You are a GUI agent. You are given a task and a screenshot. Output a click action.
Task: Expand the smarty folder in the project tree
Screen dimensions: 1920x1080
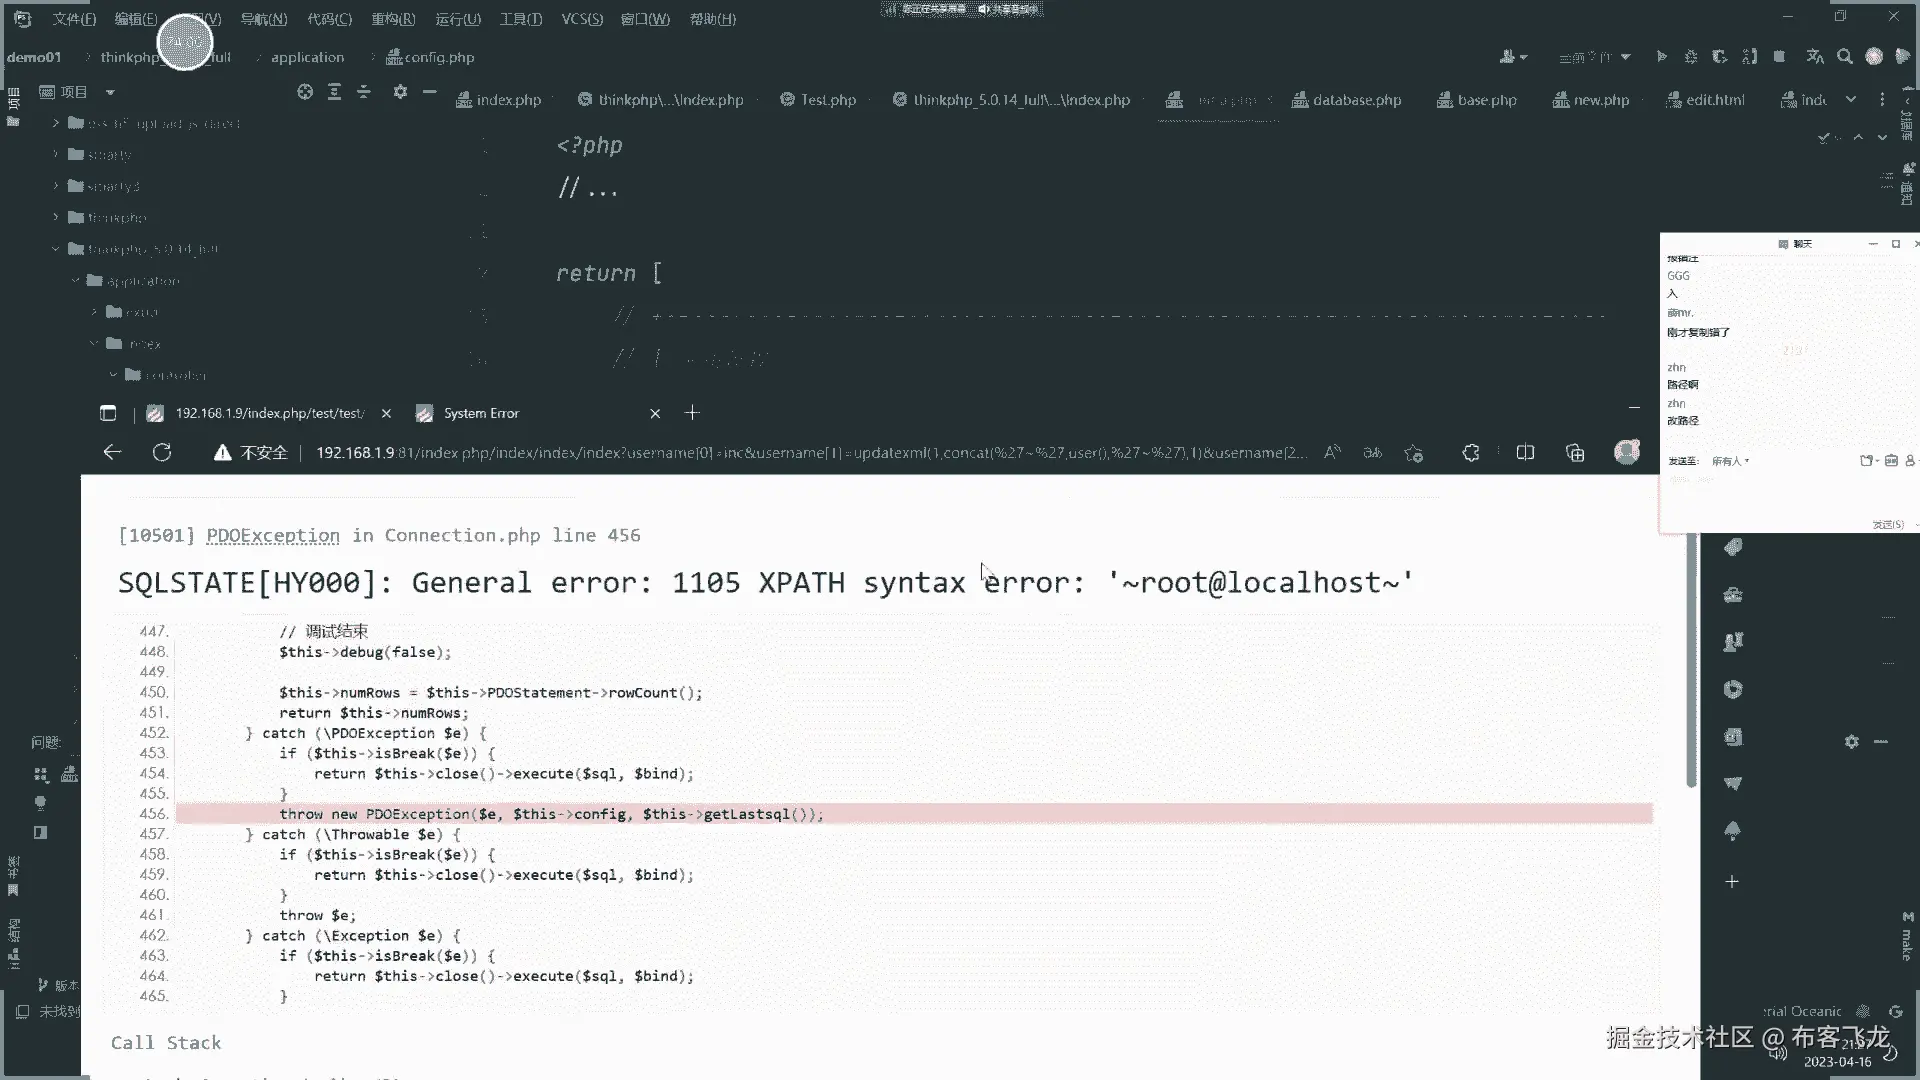(x=56, y=155)
